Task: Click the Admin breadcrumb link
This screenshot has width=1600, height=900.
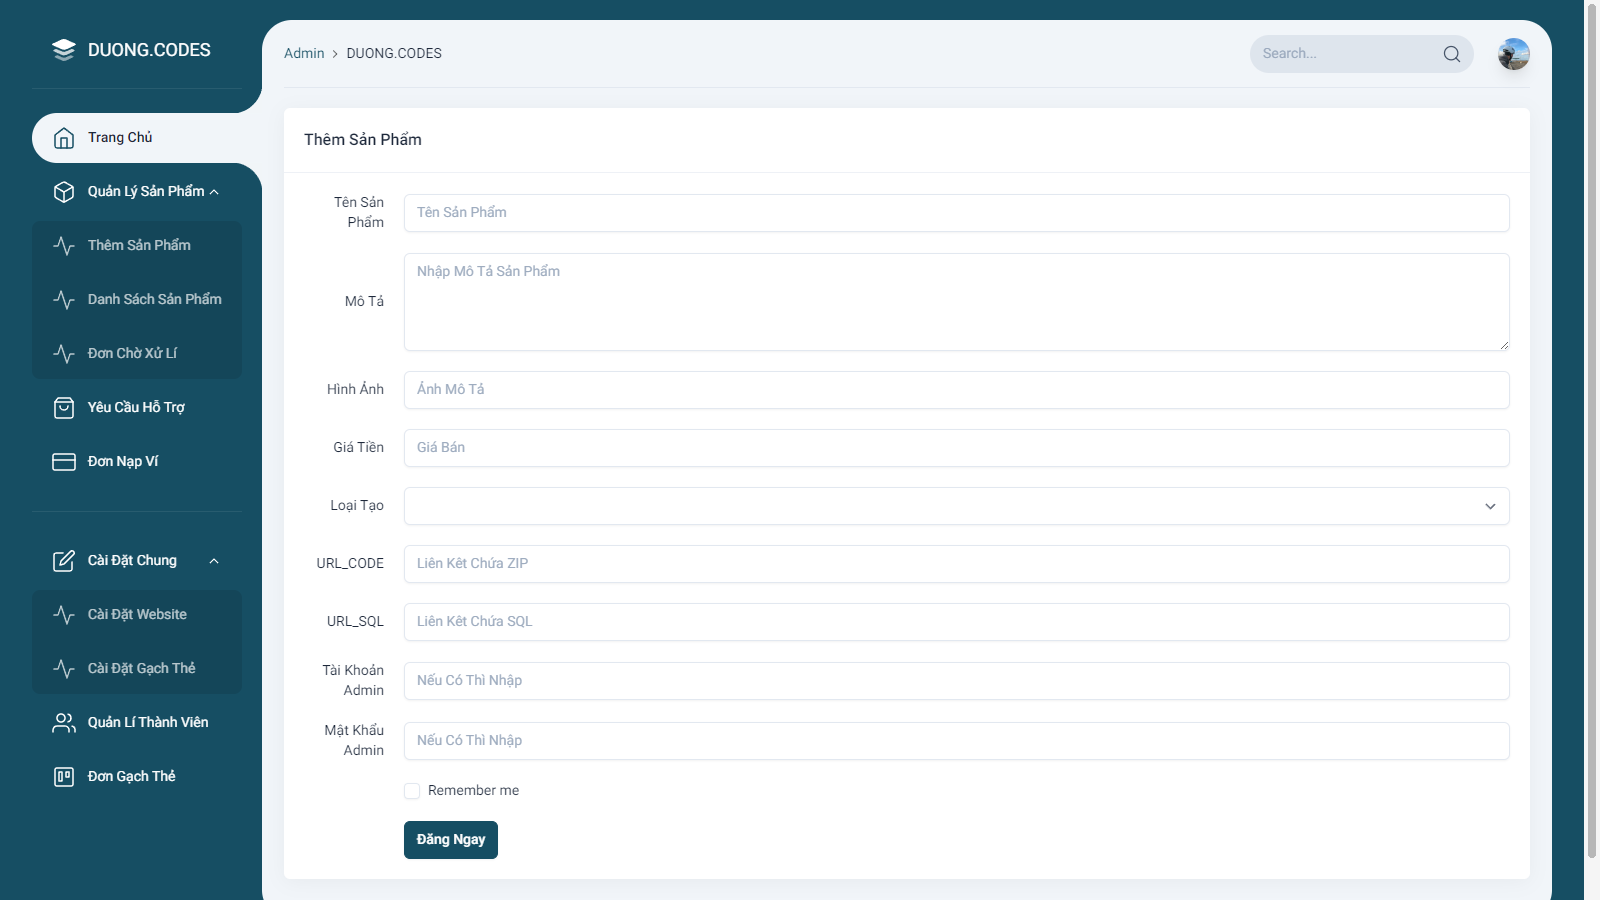Action: [304, 54]
